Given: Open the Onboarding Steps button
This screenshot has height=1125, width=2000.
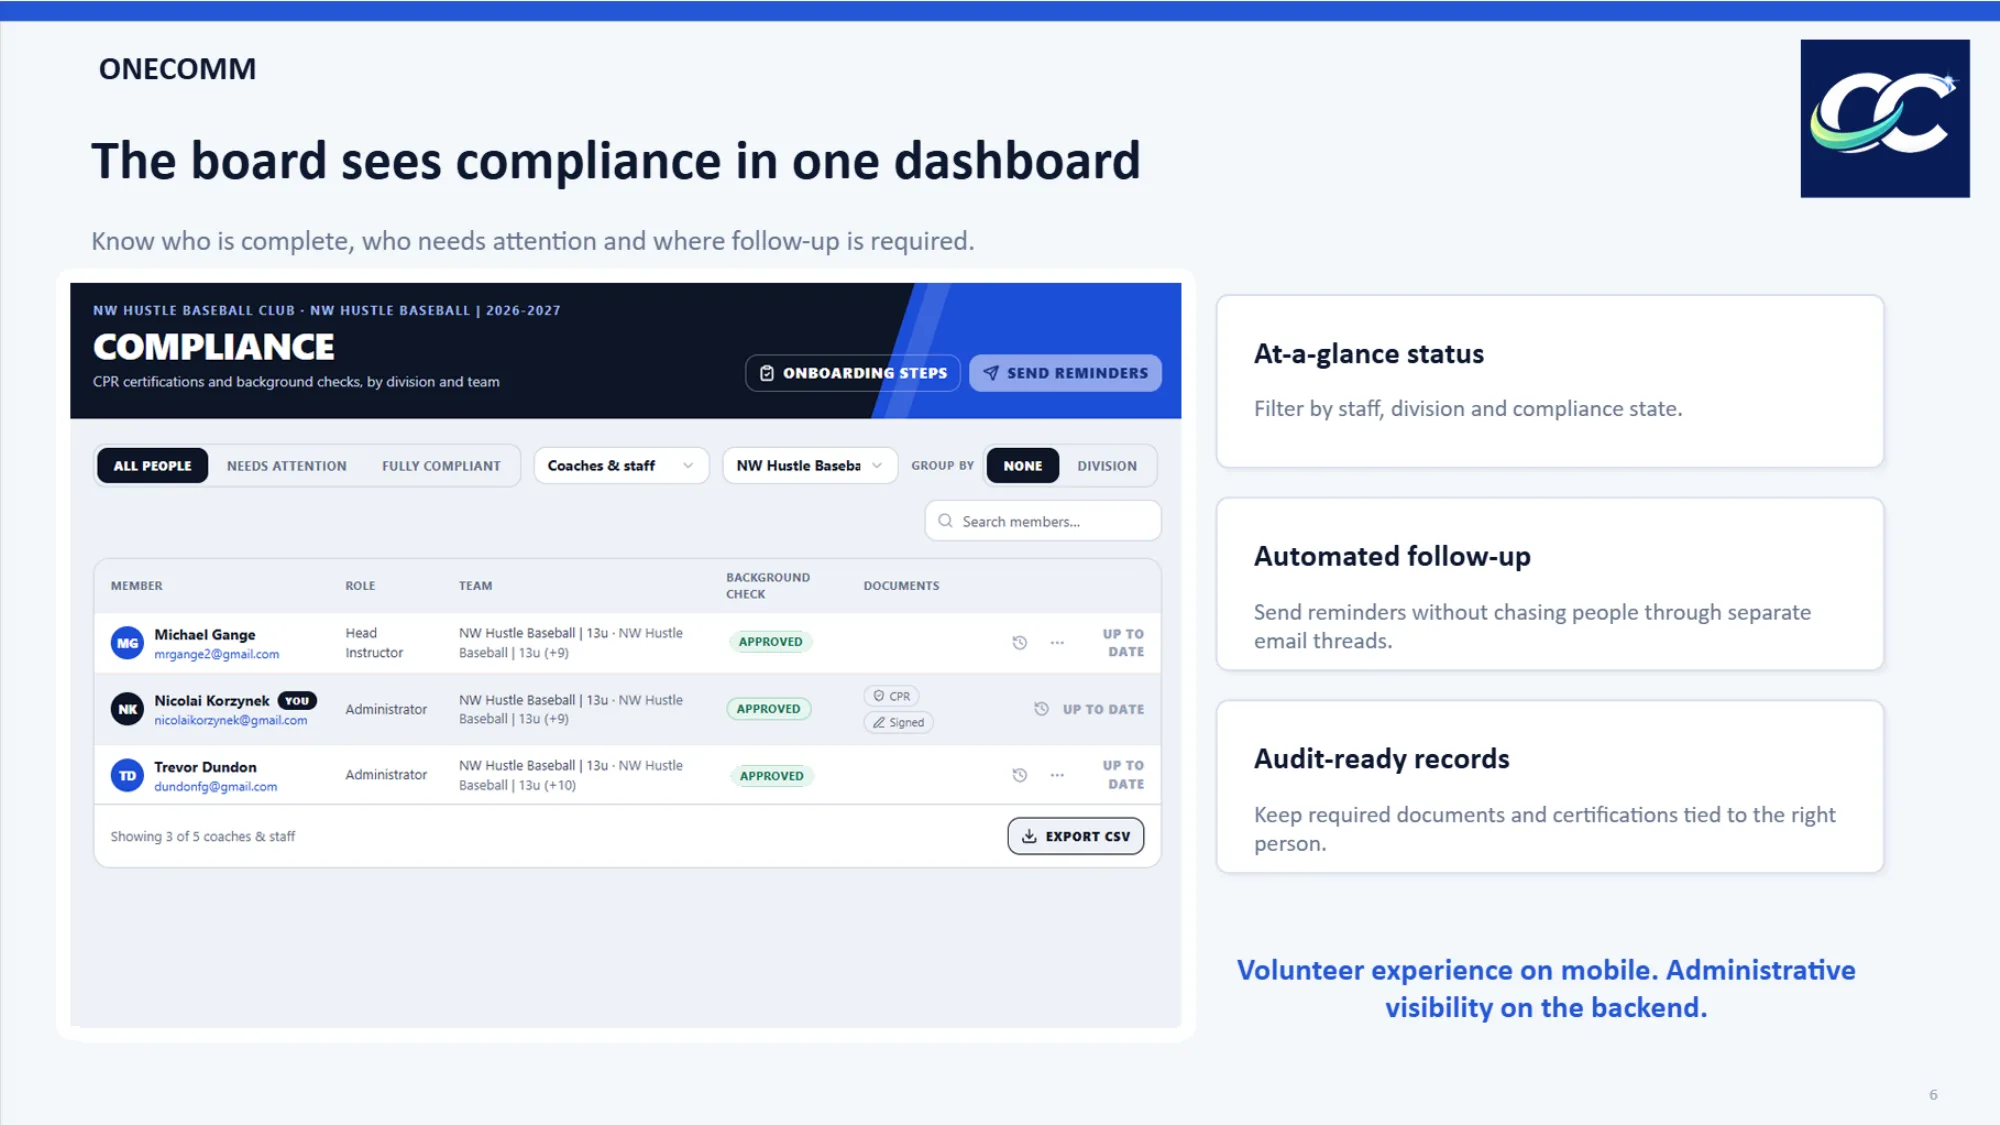Looking at the screenshot, I should point(853,373).
